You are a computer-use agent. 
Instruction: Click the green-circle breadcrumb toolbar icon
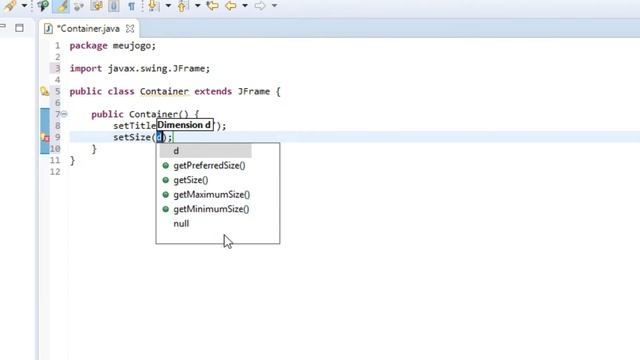42,5
